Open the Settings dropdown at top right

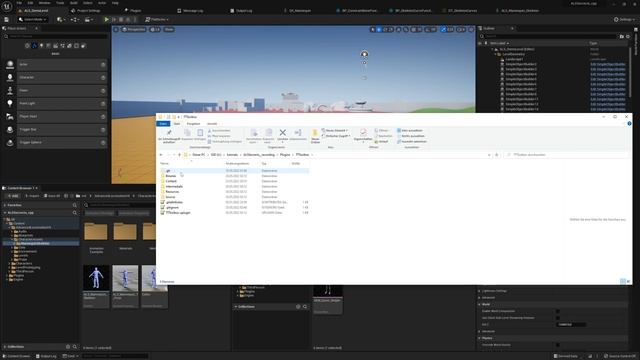point(624,19)
